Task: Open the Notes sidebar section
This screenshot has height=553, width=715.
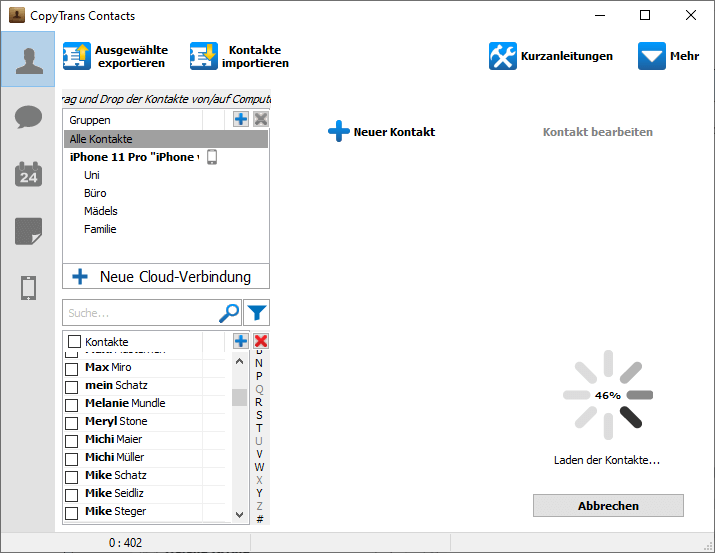Action: tap(28, 231)
